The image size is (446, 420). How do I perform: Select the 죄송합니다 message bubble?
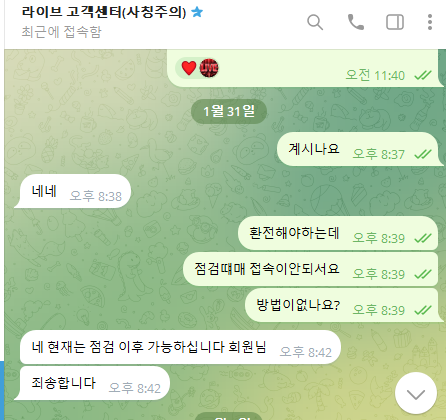tap(92, 383)
